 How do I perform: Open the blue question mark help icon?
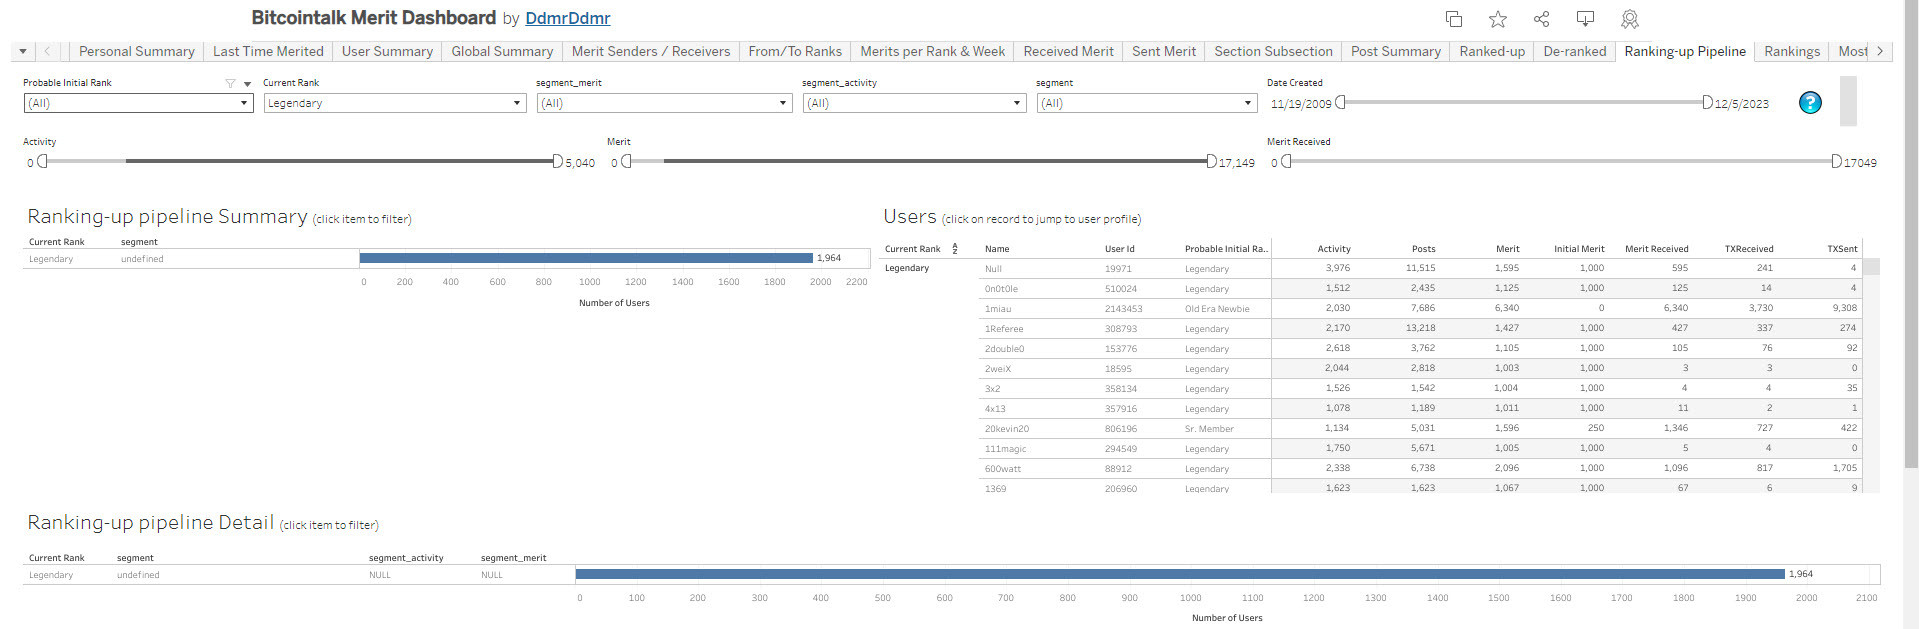pyautogui.click(x=1810, y=102)
